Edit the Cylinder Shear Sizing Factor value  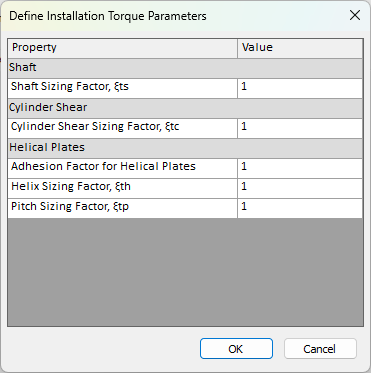[300, 128]
